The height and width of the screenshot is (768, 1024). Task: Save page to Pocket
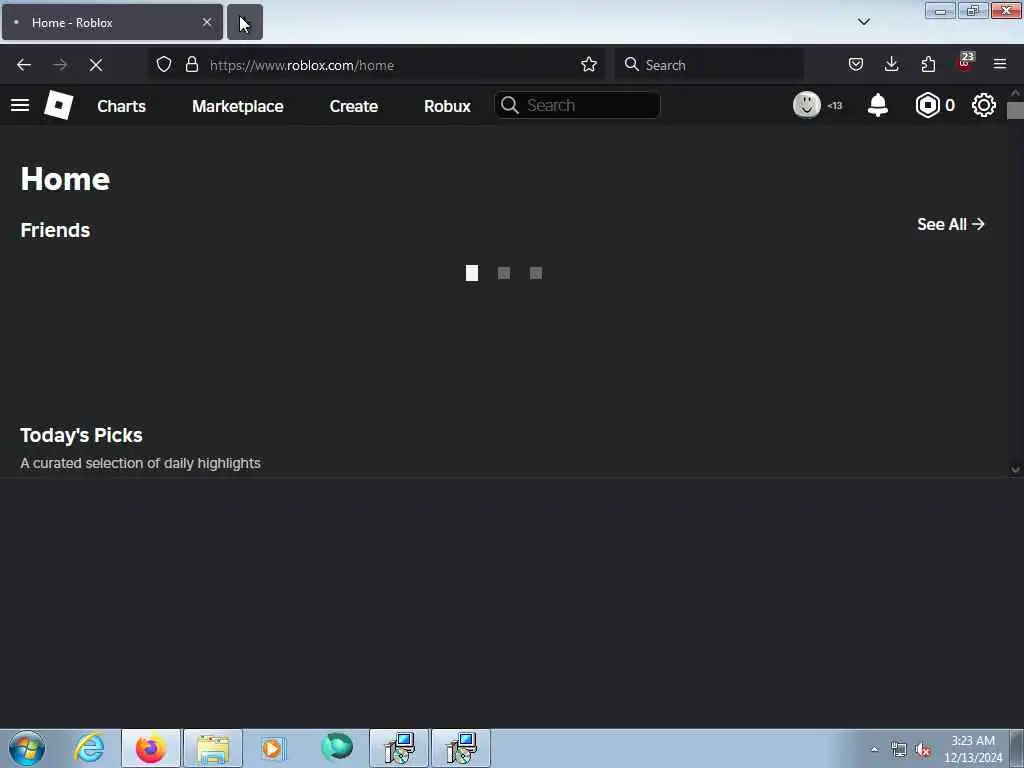click(856, 64)
